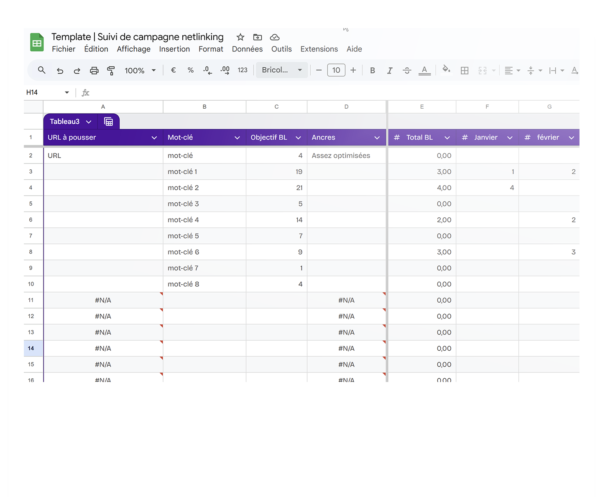Toggle bold formatting
Screen dimensions: 600x497
coord(372,71)
